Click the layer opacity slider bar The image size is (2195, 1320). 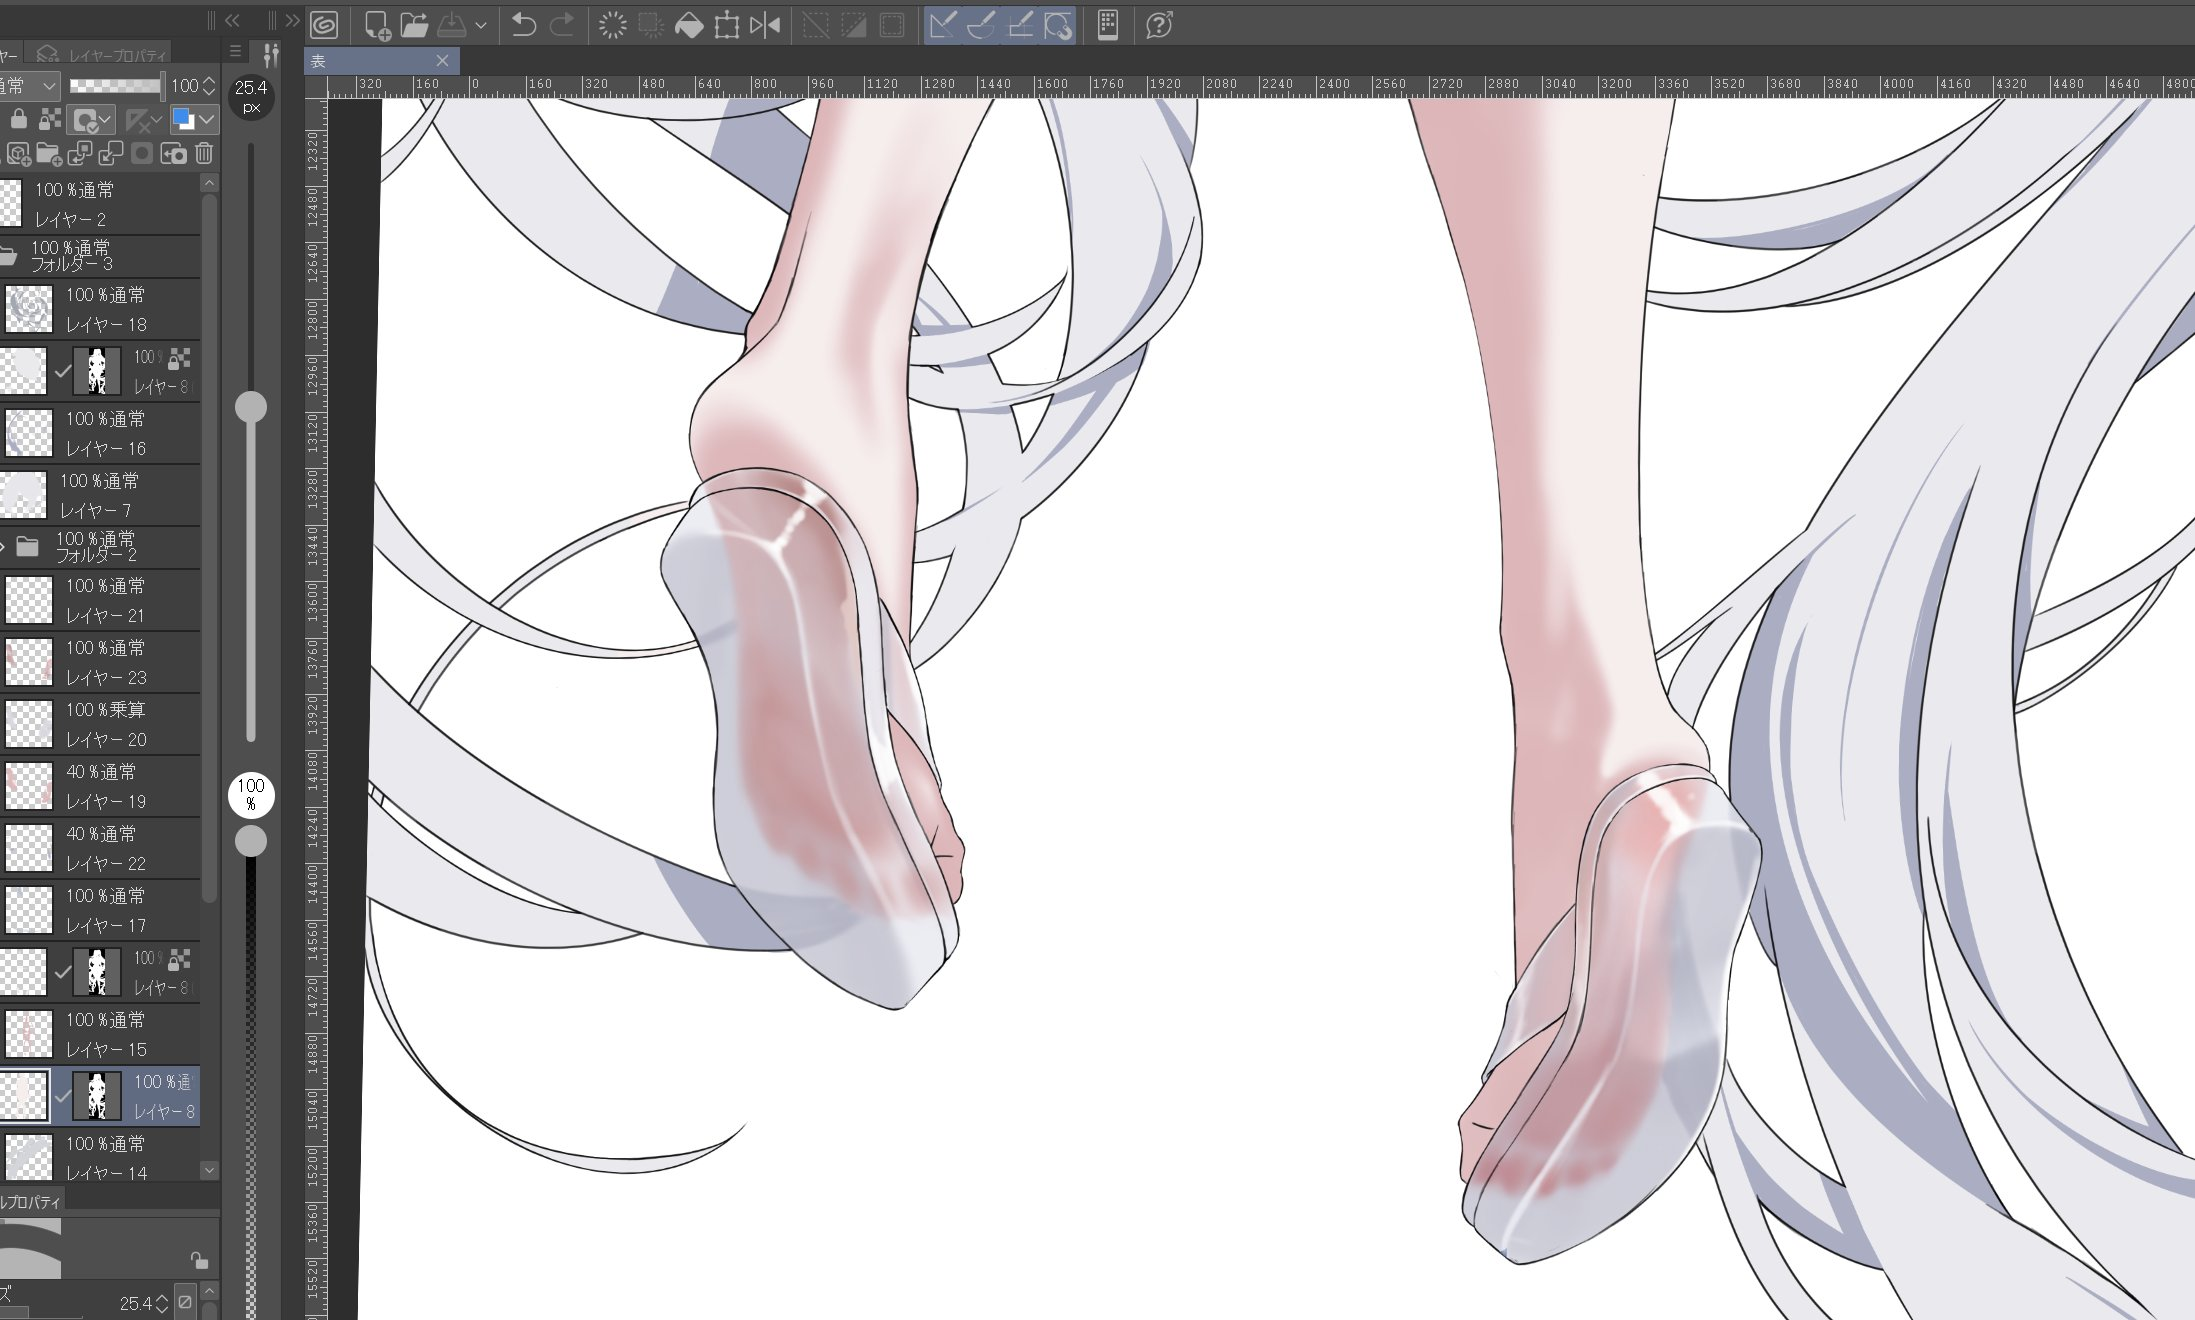(x=115, y=86)
